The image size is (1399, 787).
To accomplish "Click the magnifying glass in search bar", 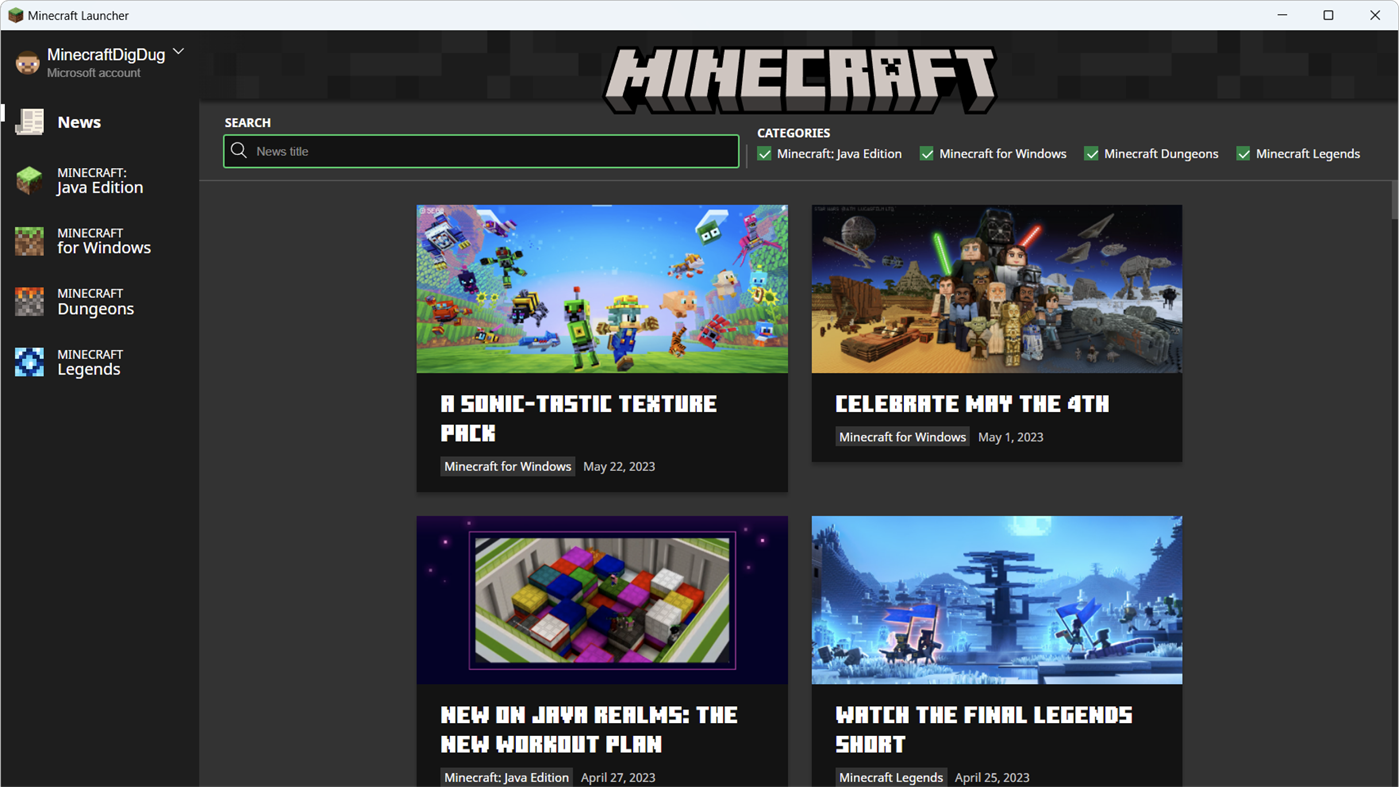I will tap(239, 150).
